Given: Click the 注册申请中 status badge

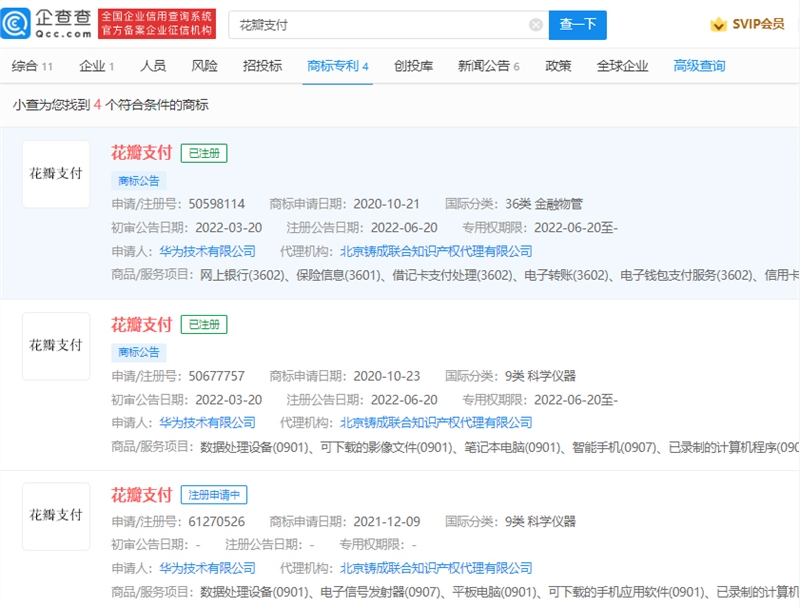Looking at the screenshot, I should [x=214, y=495].
